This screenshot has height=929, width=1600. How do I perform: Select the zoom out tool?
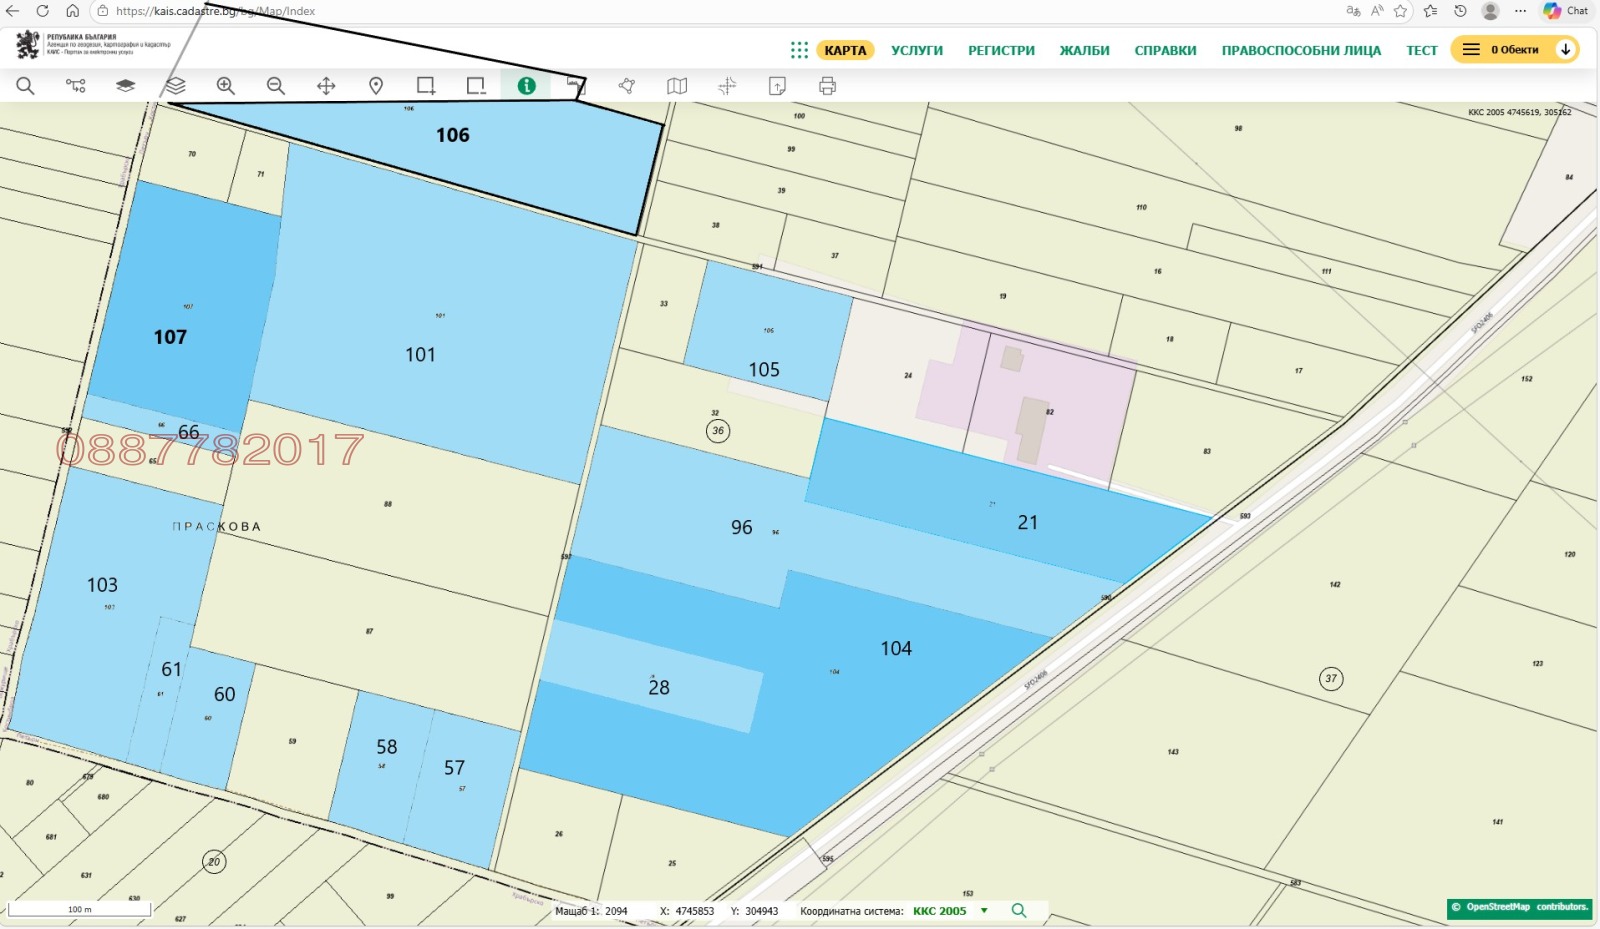[276, 86]
